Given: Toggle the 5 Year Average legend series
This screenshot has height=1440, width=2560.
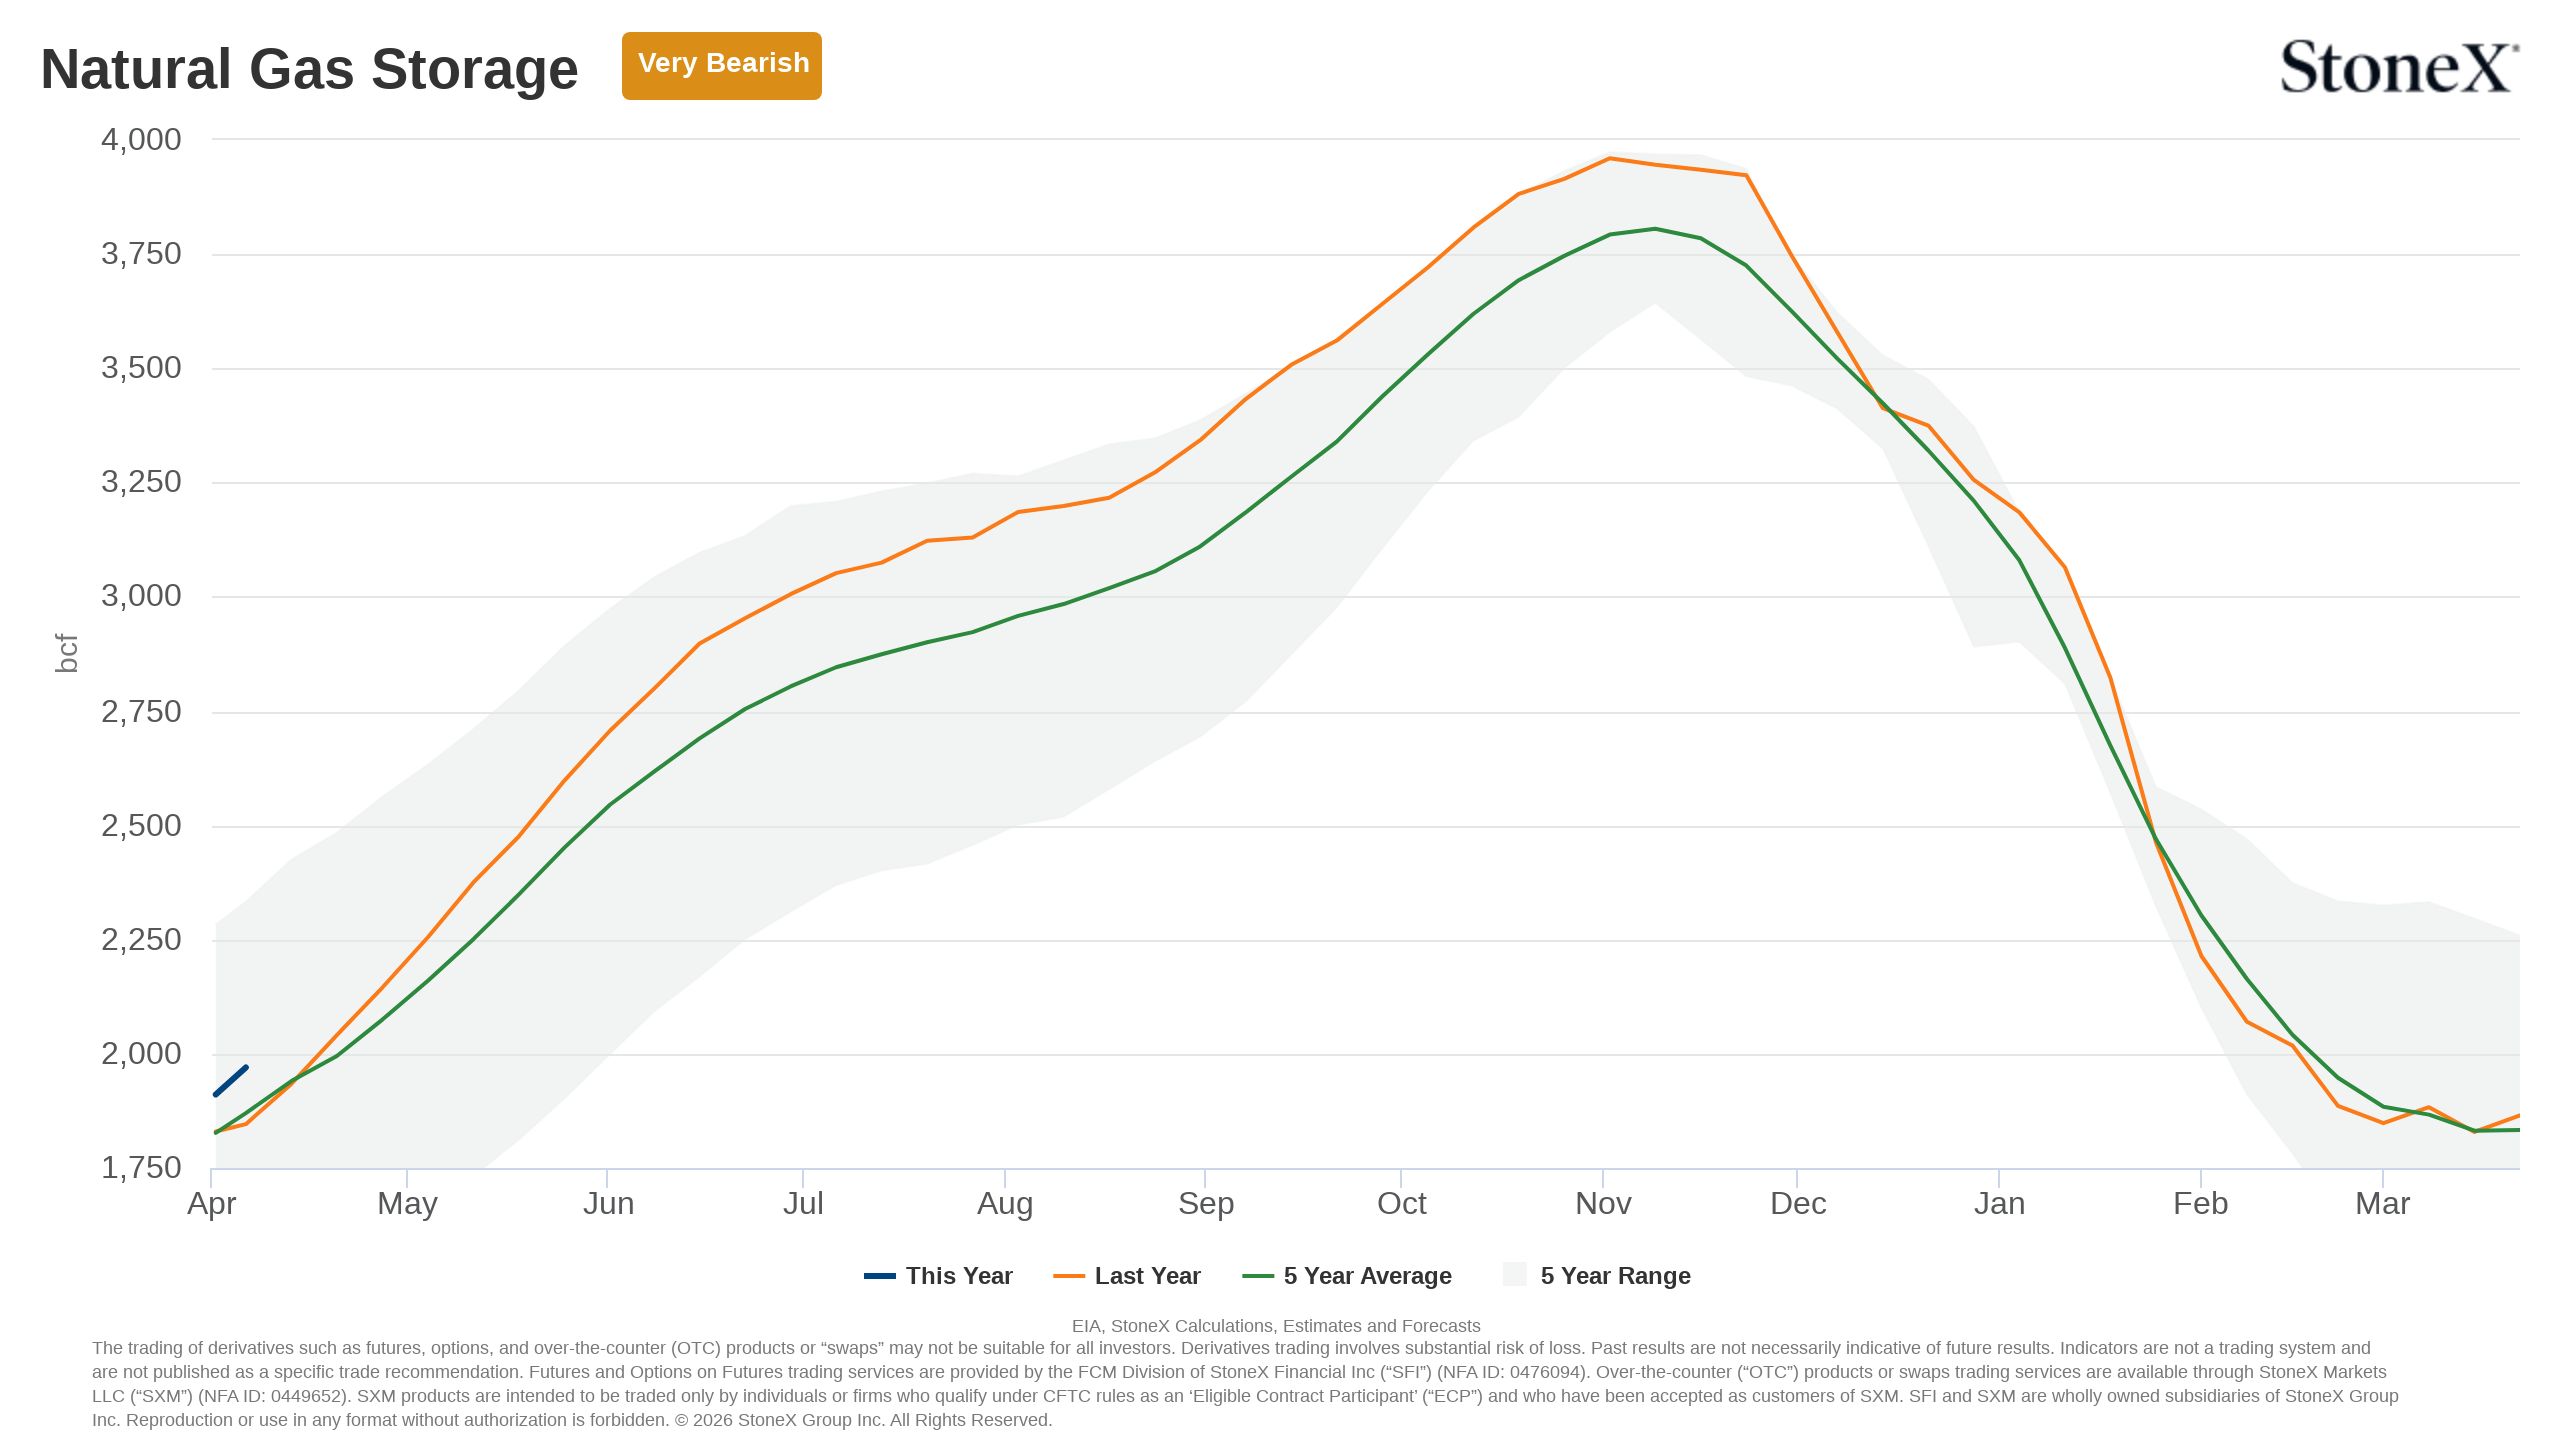Looking at the screenshot, I should click(x=1347, y=1276).
